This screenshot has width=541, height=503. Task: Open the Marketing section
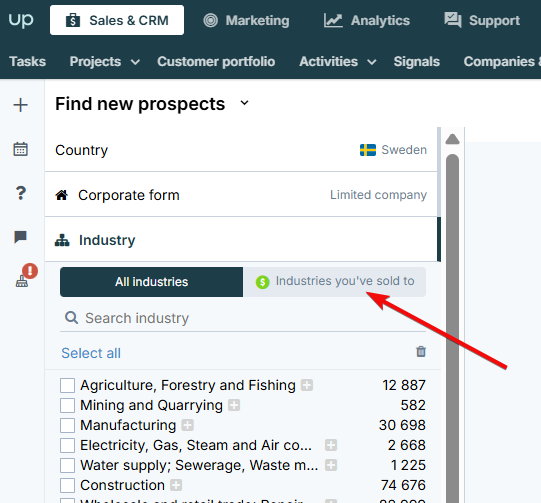pyautogui.click(x=246, y=20)
